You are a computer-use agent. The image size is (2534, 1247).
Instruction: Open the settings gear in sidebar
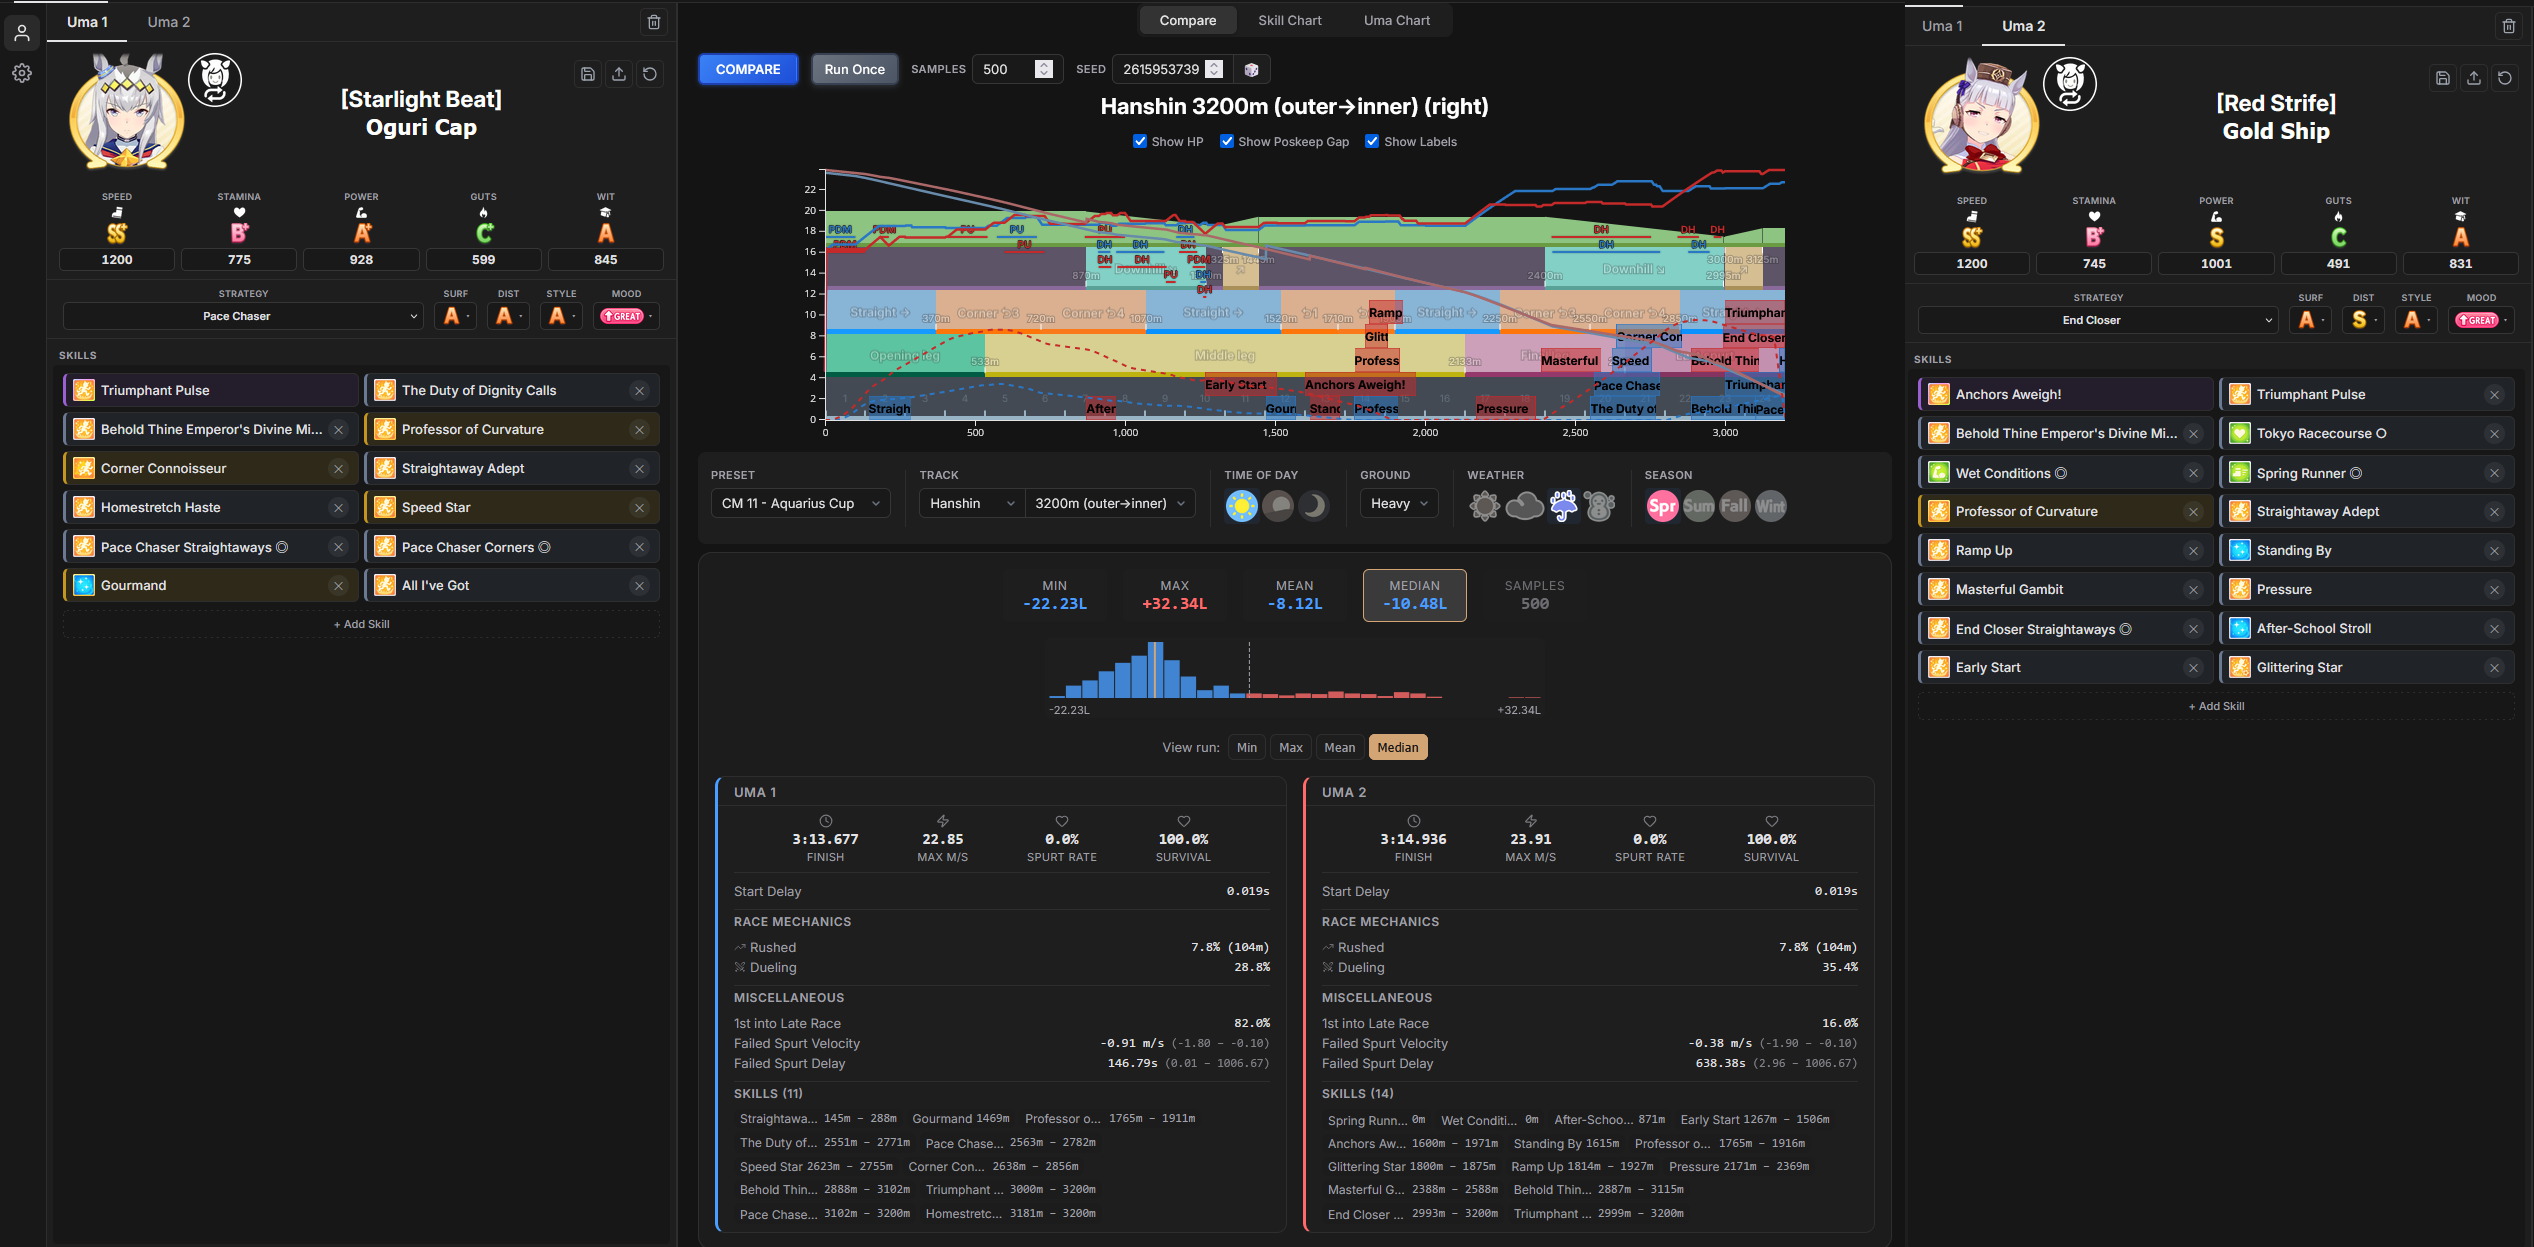22,73
